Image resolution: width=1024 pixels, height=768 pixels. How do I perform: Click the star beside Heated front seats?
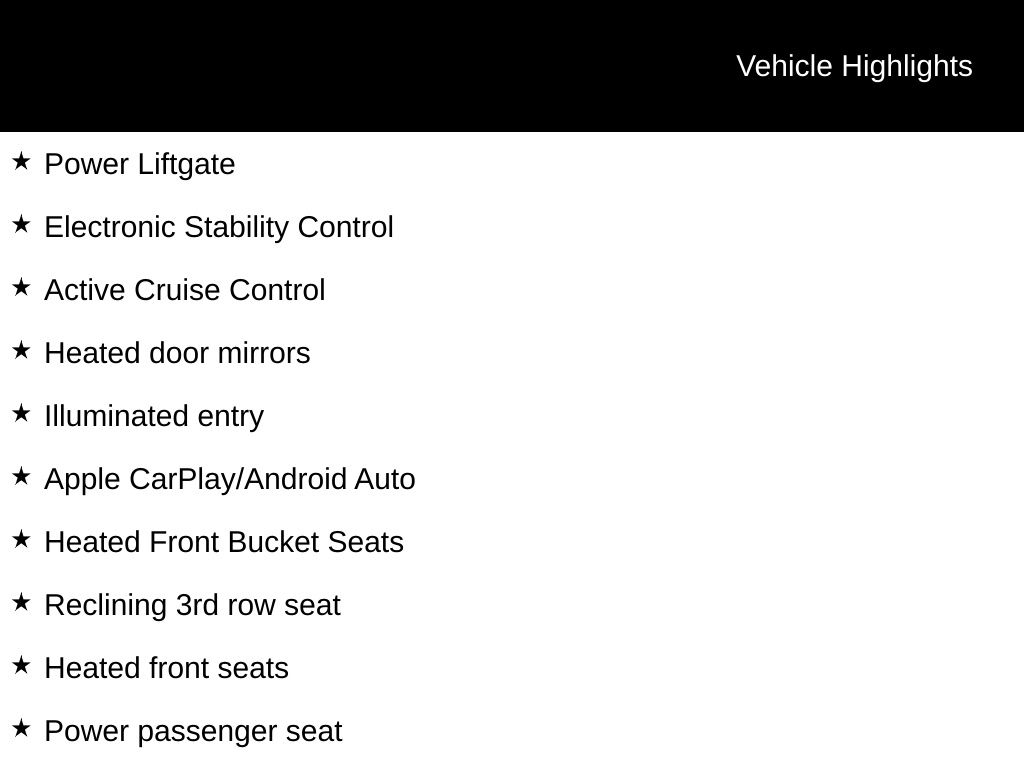point(21,665)
